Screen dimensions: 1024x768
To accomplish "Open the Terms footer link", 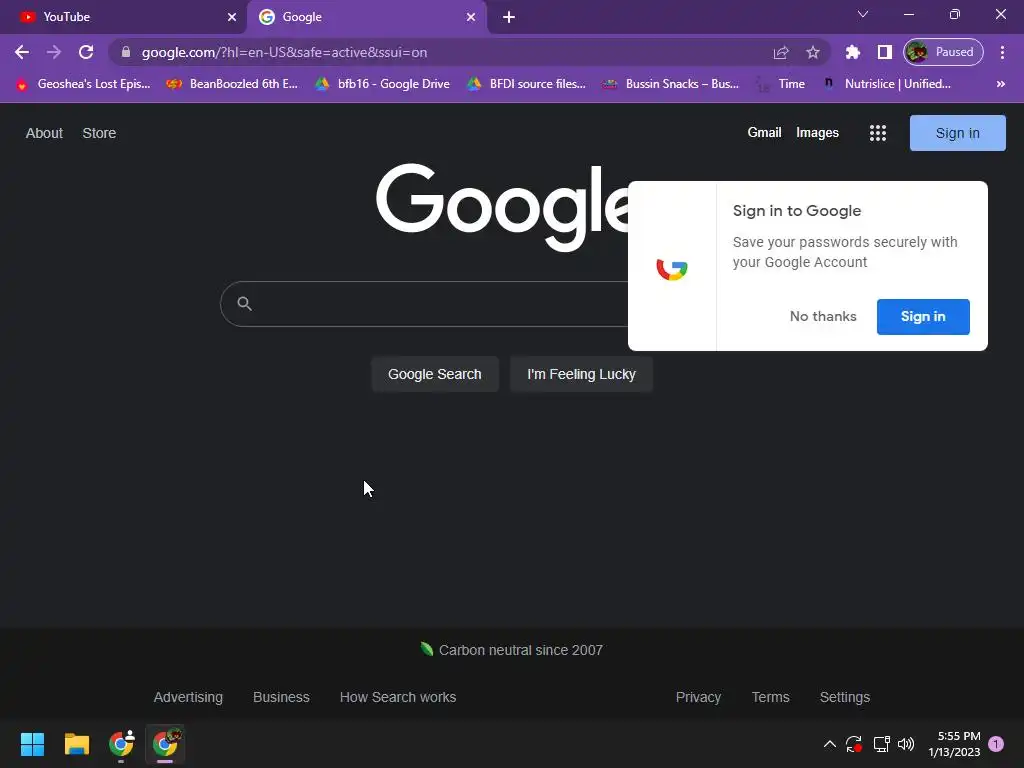I will (x=771, y=697).
